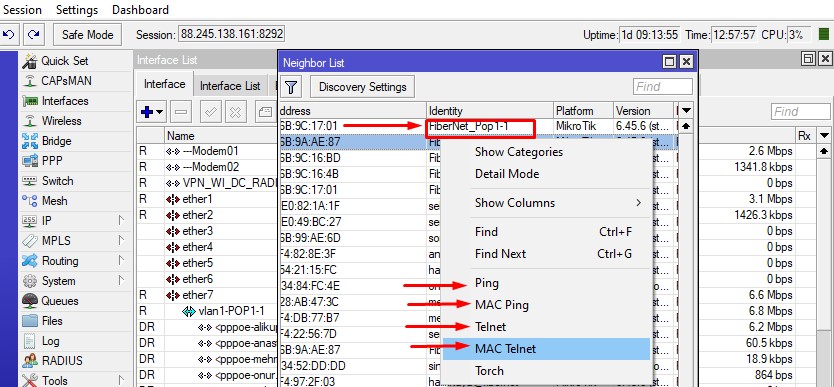Screen dimensions: 834x387
Task: Select the ether7 interface row
Action: pos(207,295)
